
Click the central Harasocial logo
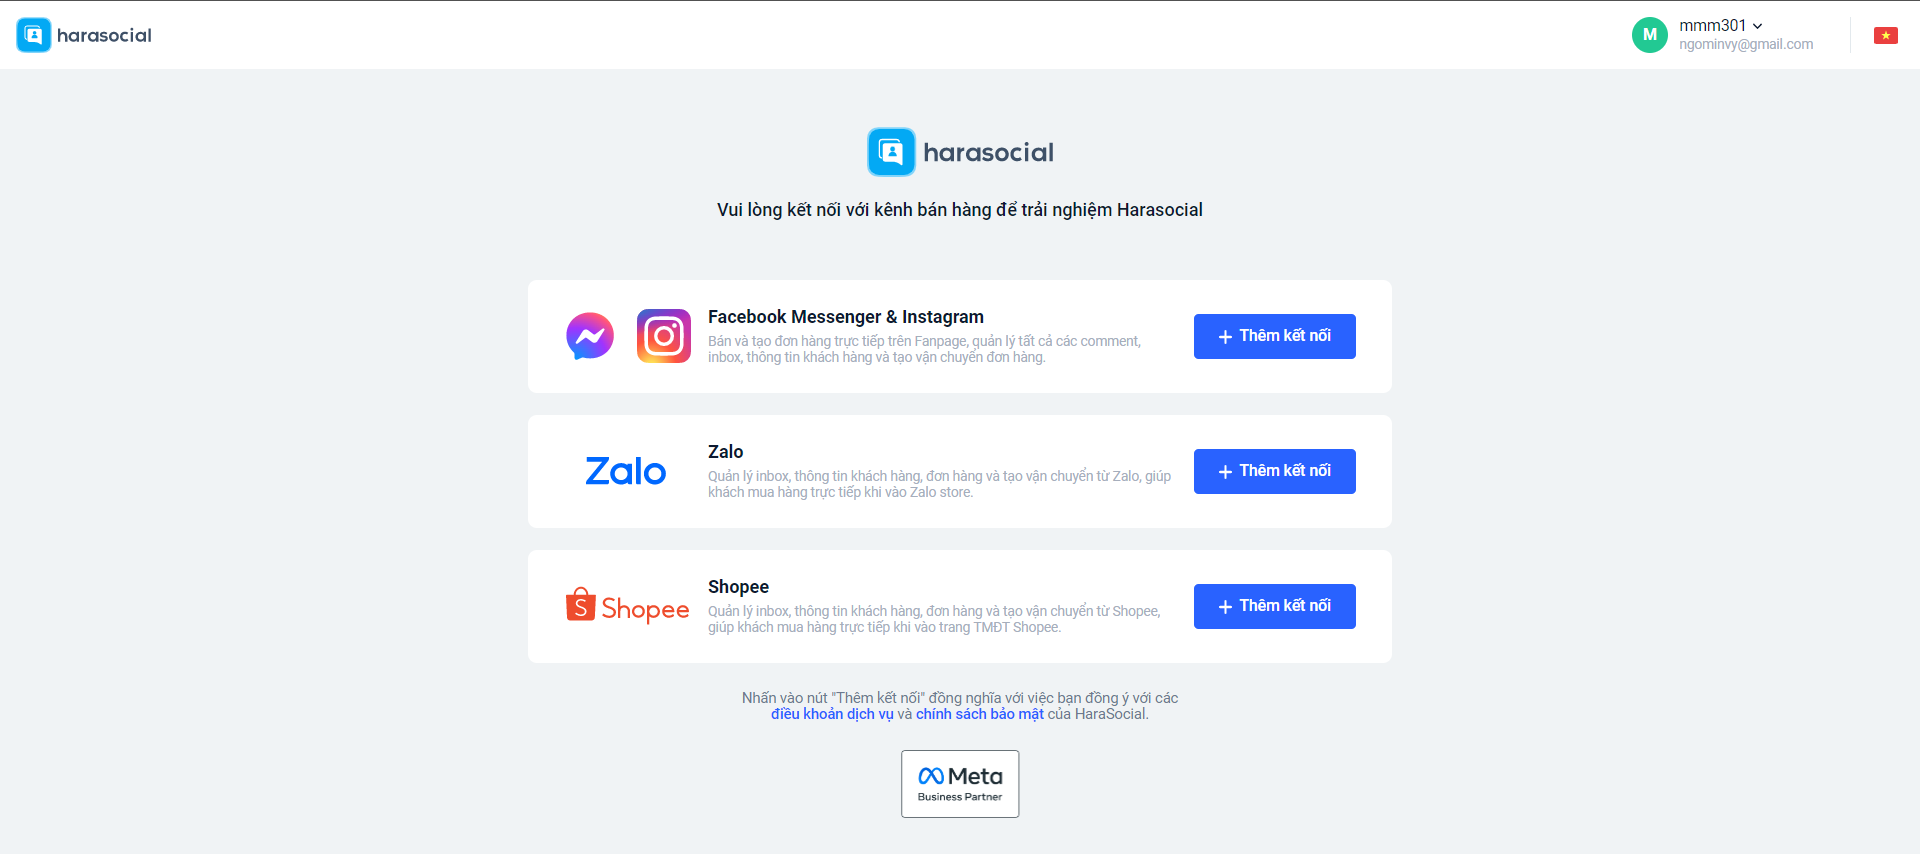click(x=960, y=152)
